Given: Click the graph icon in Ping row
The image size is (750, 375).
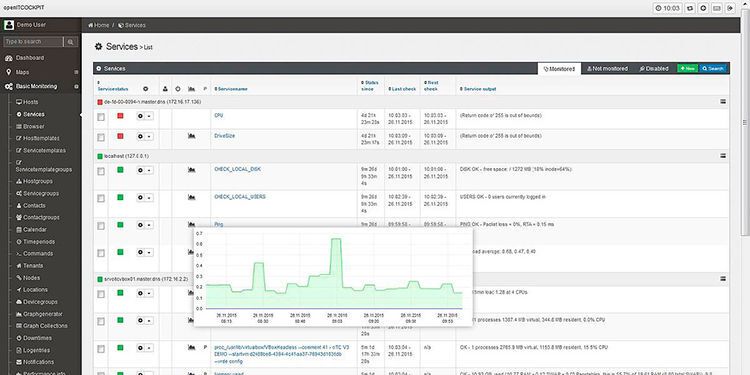Looking at the screenshot, I should (191, 224).
